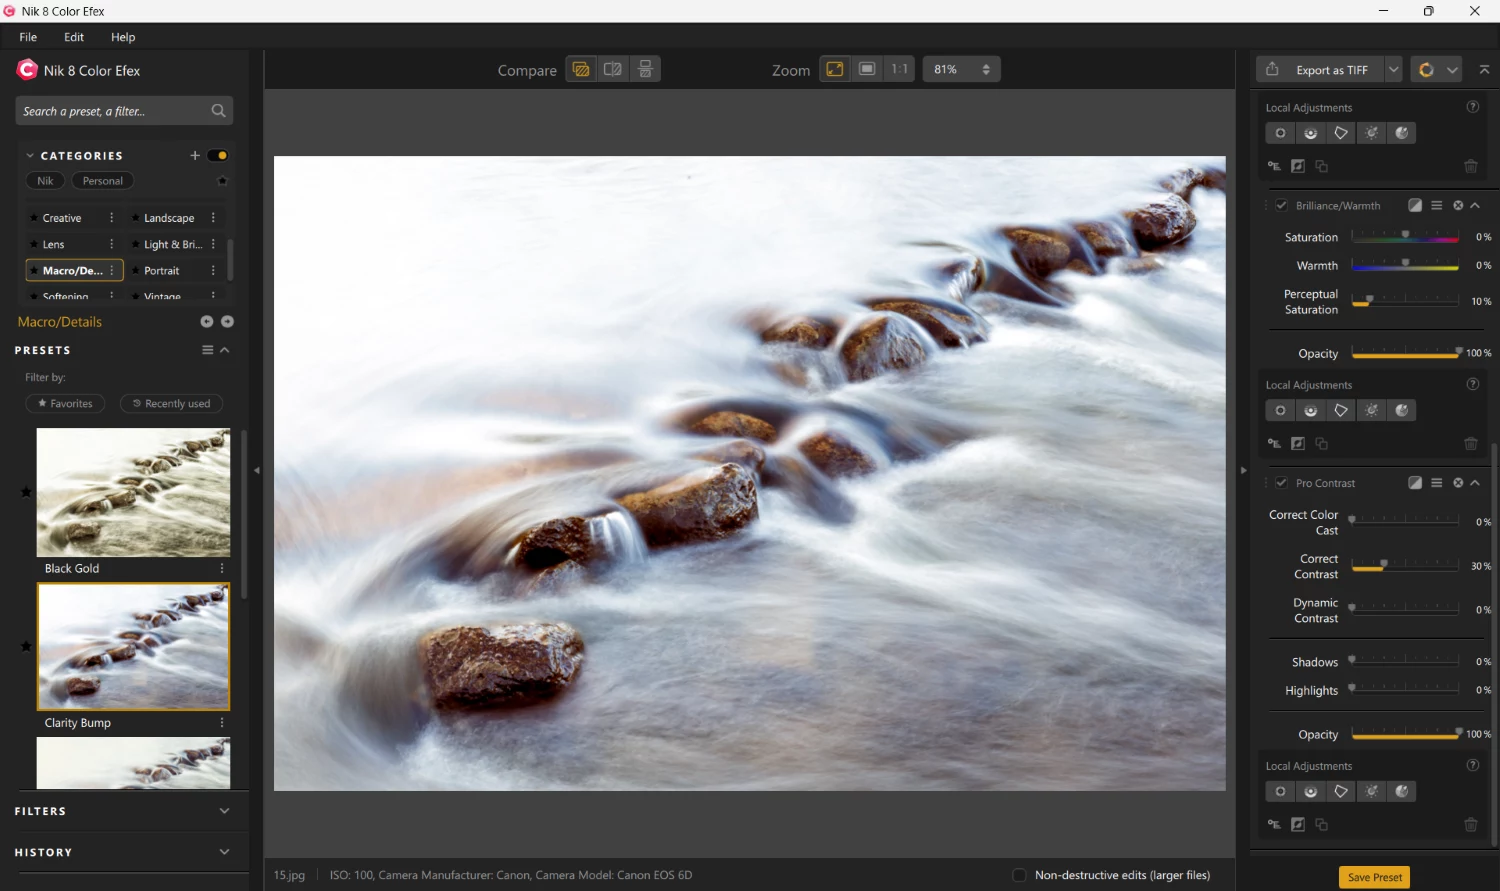Disable the Pro Contrast filter checkbox
Screen dimensions: 1500x891
click(1281, 482)
